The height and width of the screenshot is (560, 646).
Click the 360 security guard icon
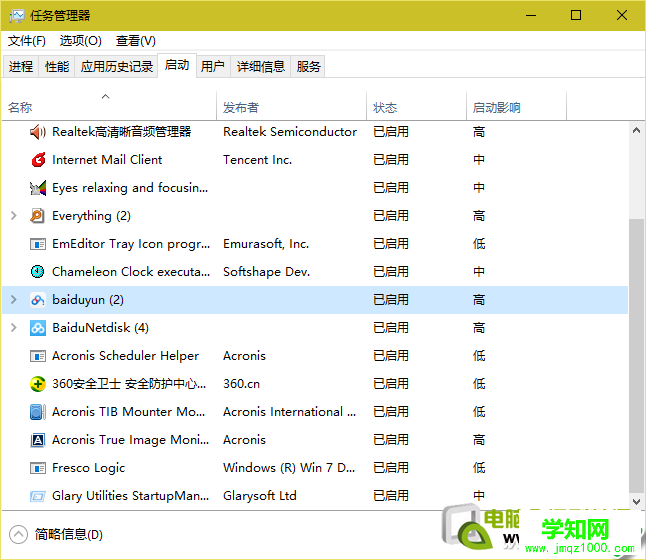[x=38, y=384]
